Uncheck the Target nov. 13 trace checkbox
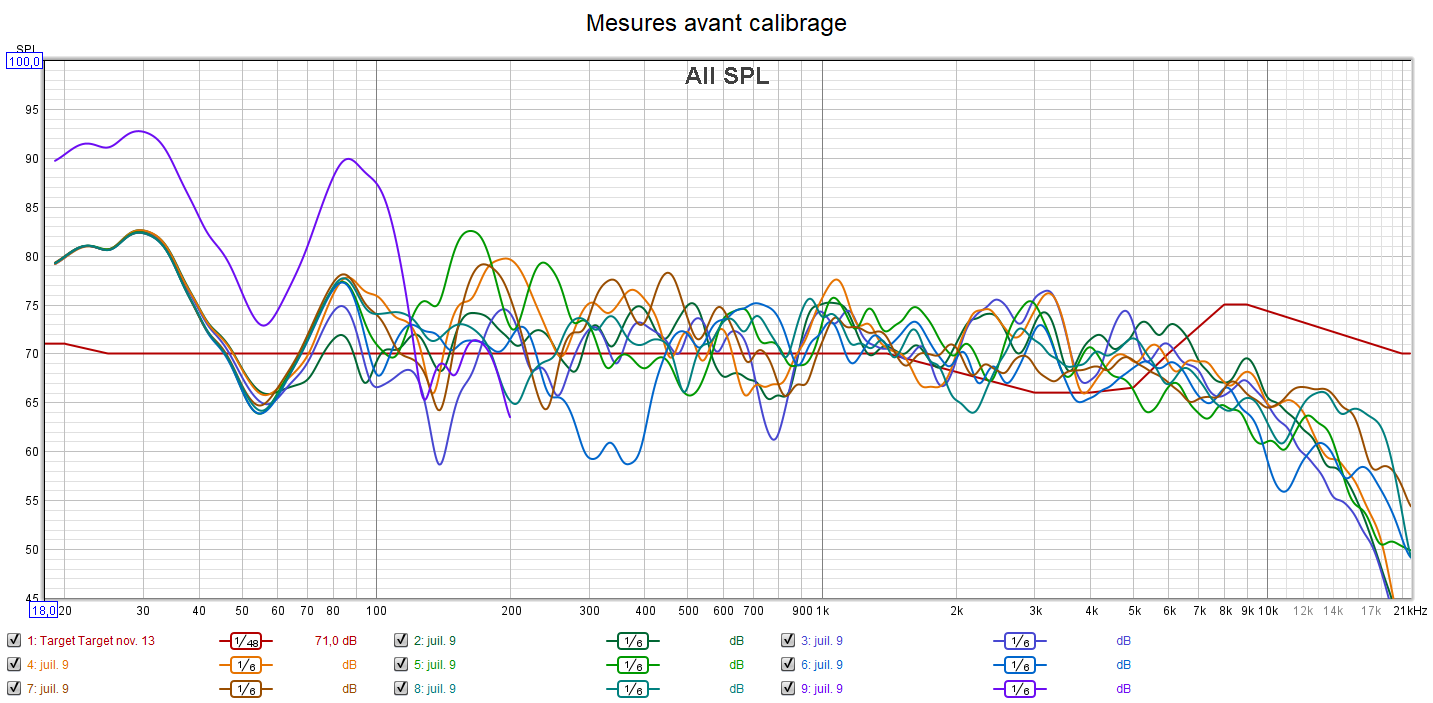The width and height of the screenshot is (1433, 703). [13, 641]
